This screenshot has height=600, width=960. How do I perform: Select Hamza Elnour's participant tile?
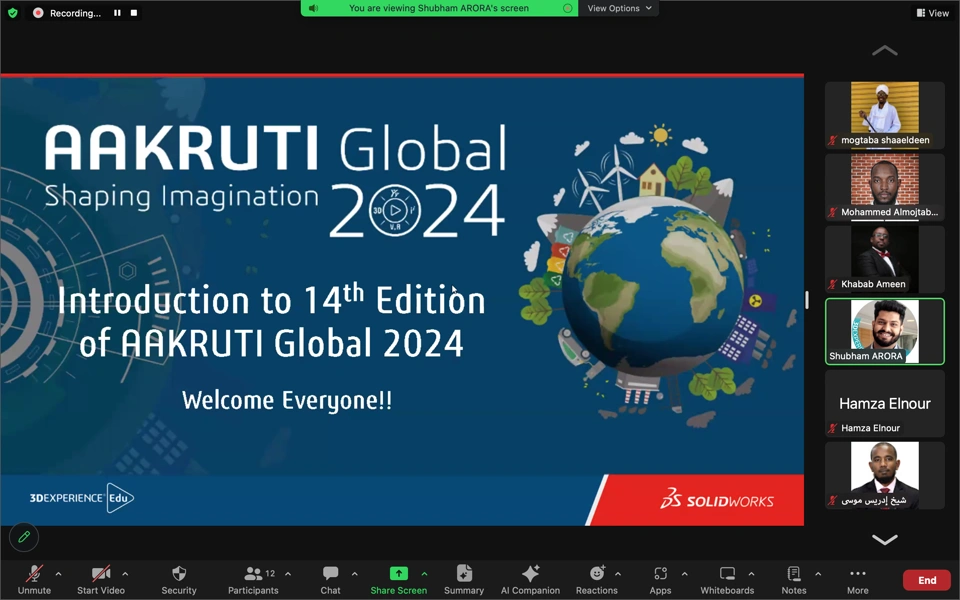point(885,403)
